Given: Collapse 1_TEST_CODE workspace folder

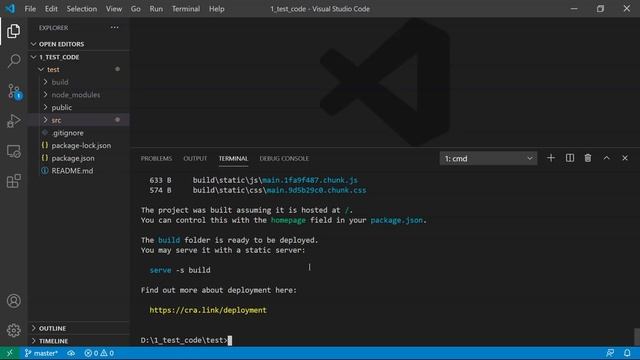Looking at the screenshot, I should coord(78,57).
